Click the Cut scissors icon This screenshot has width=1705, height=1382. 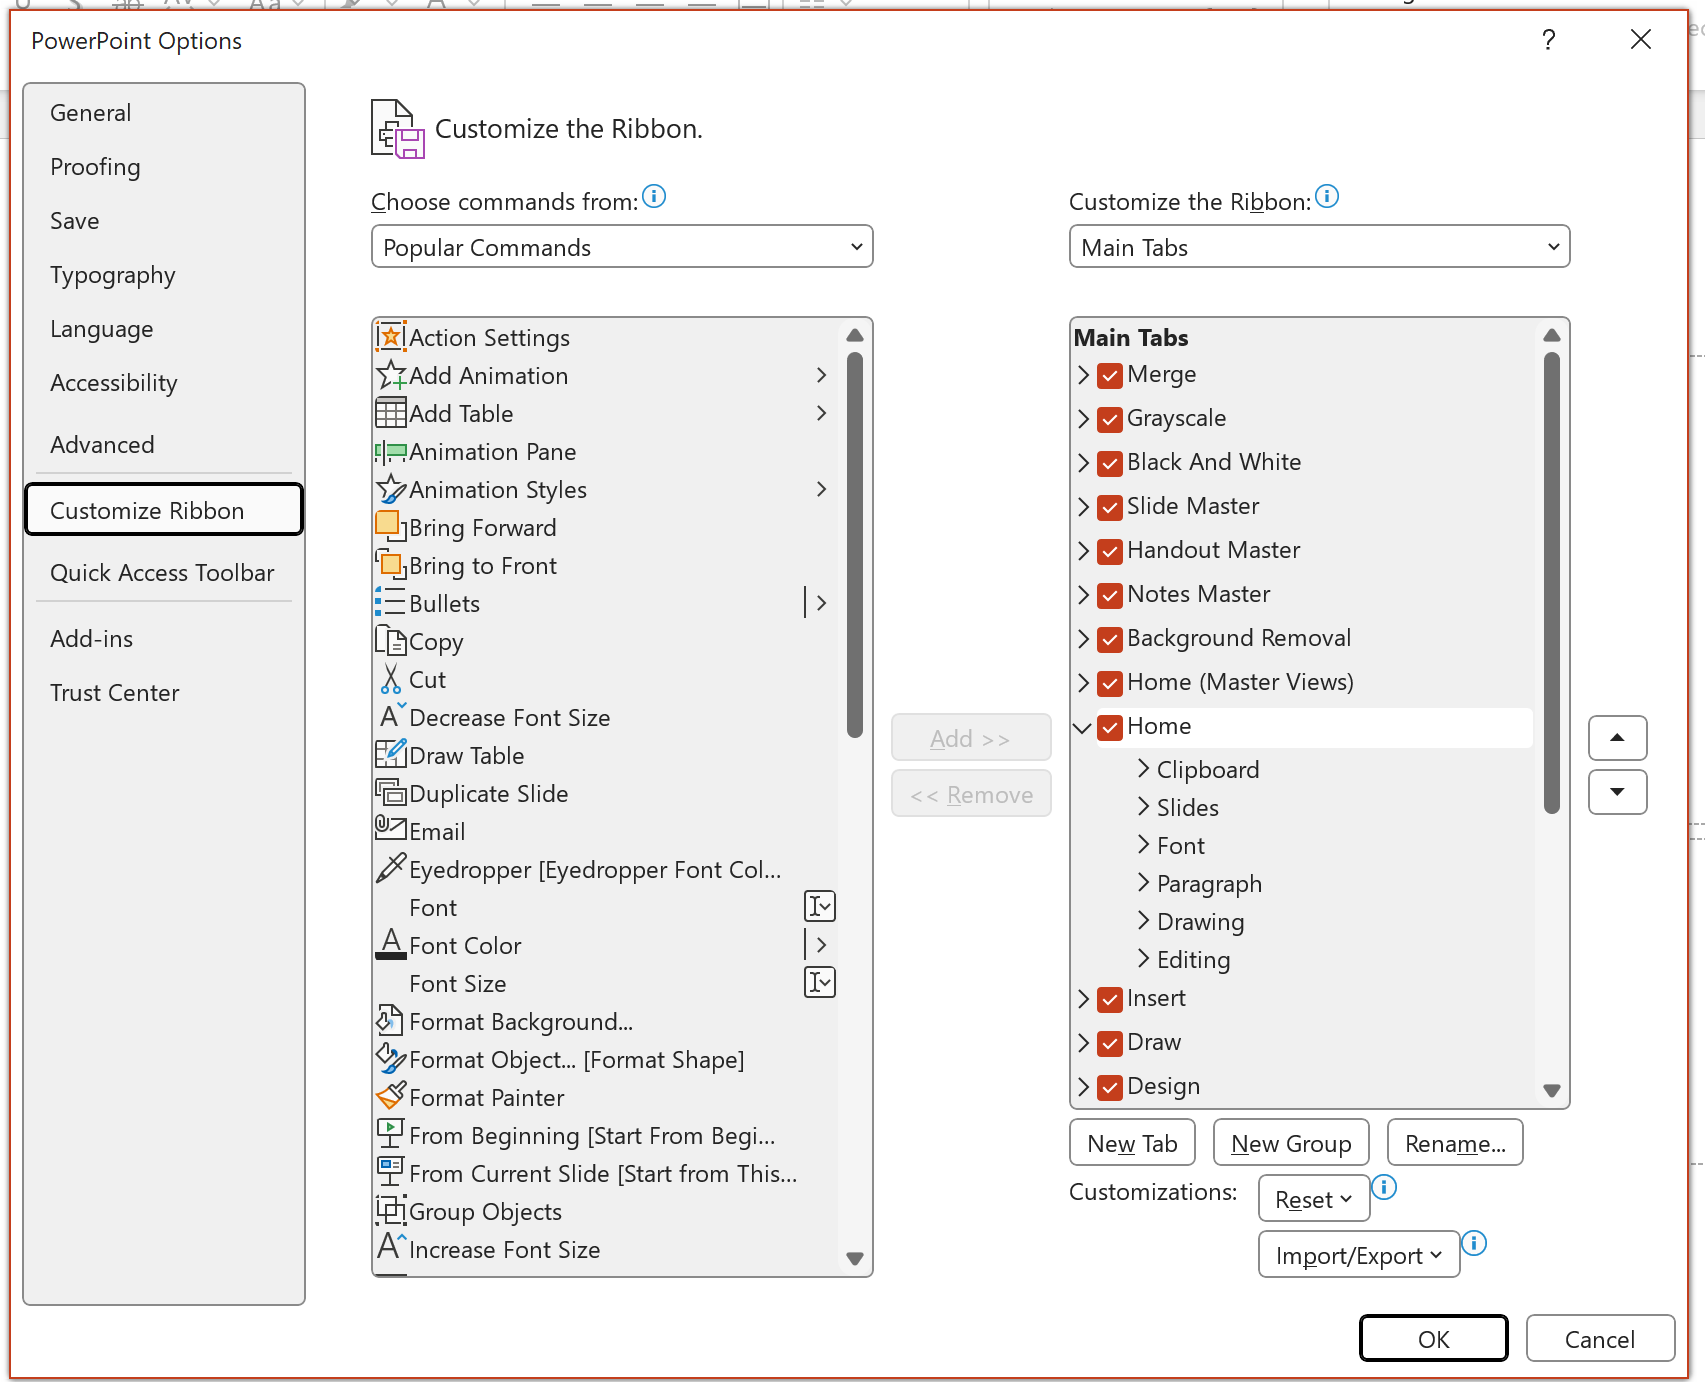point(391,679)
